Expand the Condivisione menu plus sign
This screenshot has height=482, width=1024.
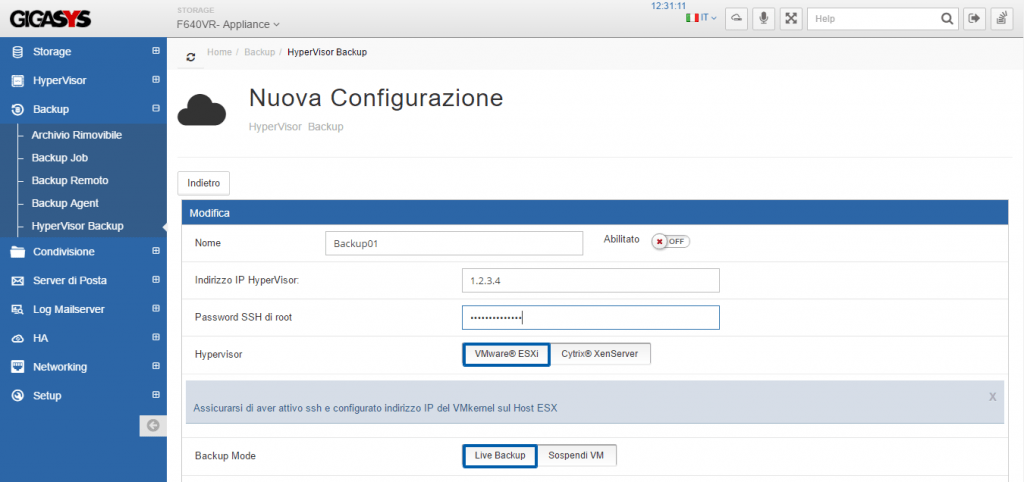(155, 251)
